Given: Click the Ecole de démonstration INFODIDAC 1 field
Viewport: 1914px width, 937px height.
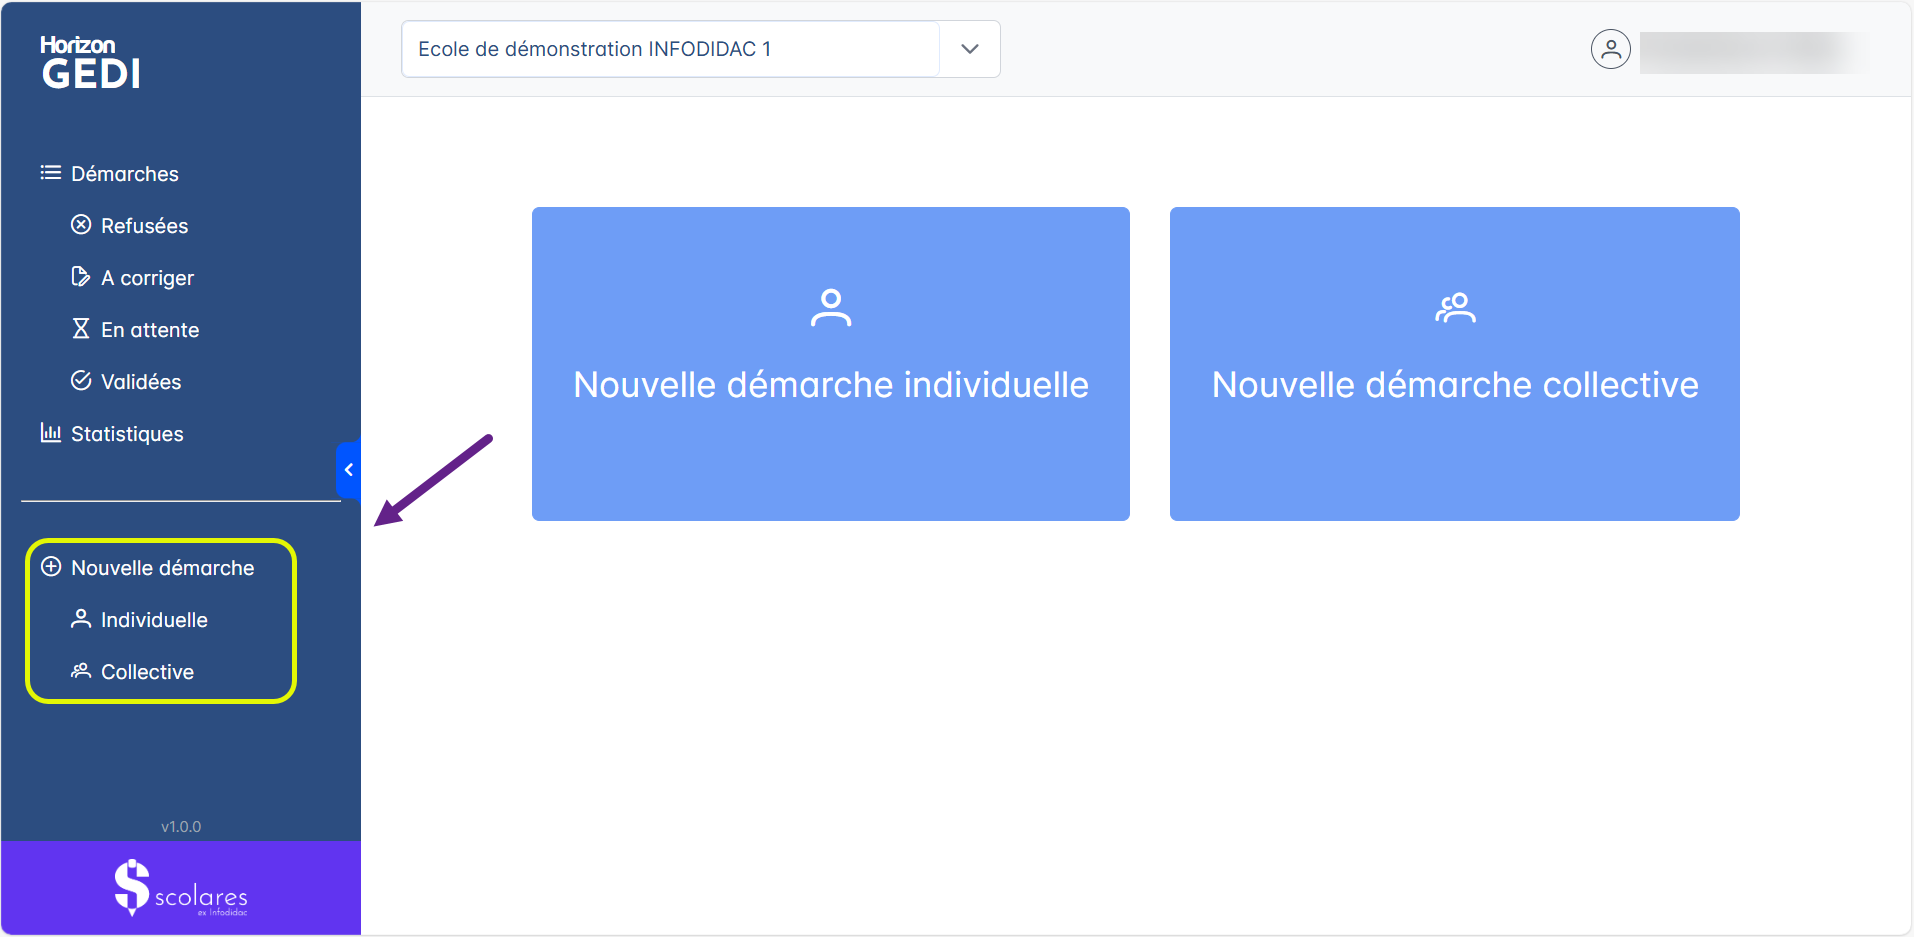Looking at the screenshot, I should pos(670,49).
